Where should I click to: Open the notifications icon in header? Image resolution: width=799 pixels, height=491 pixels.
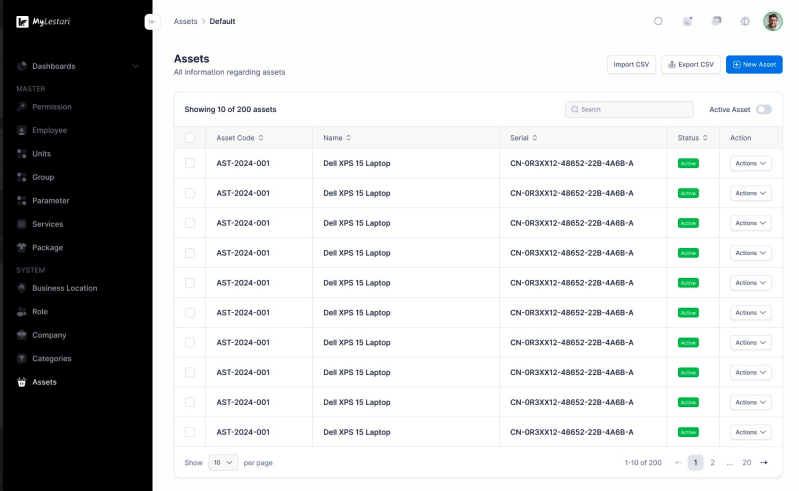coord(687,21)
